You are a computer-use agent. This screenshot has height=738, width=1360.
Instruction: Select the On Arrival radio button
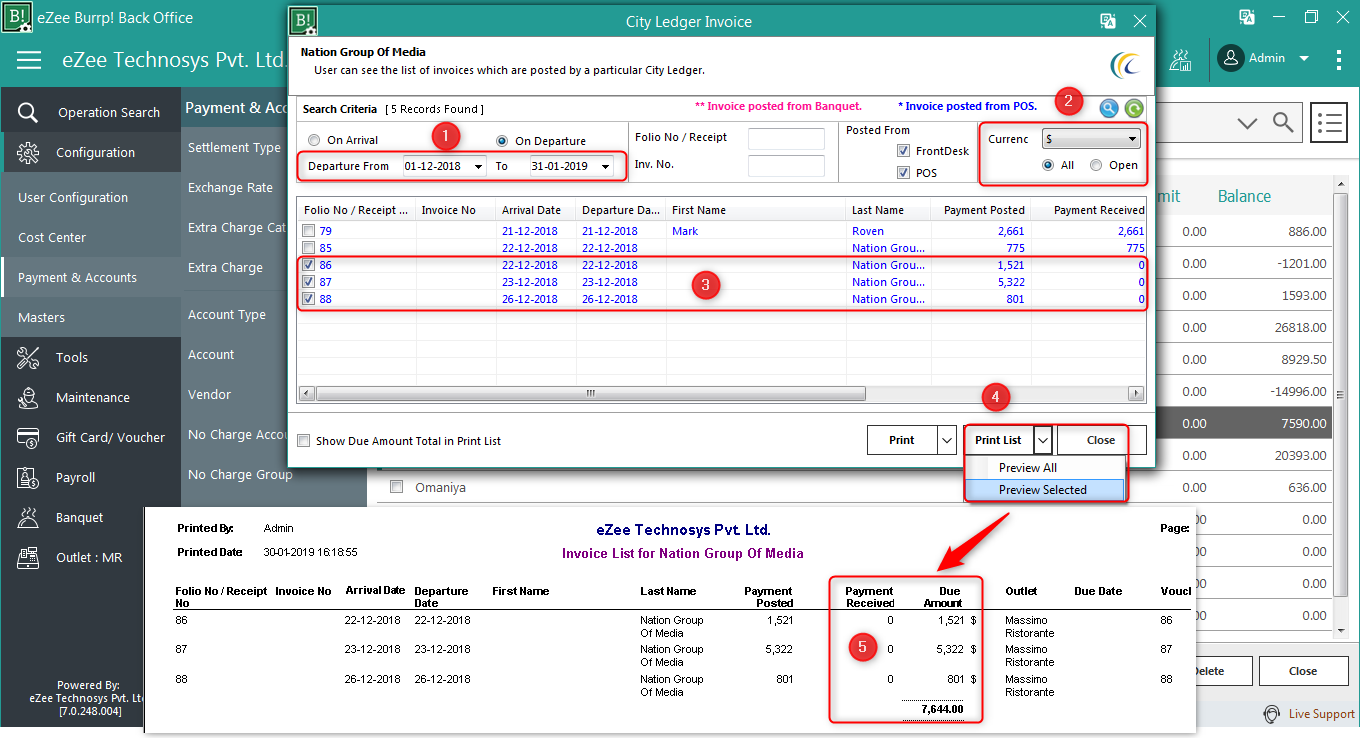315,140
